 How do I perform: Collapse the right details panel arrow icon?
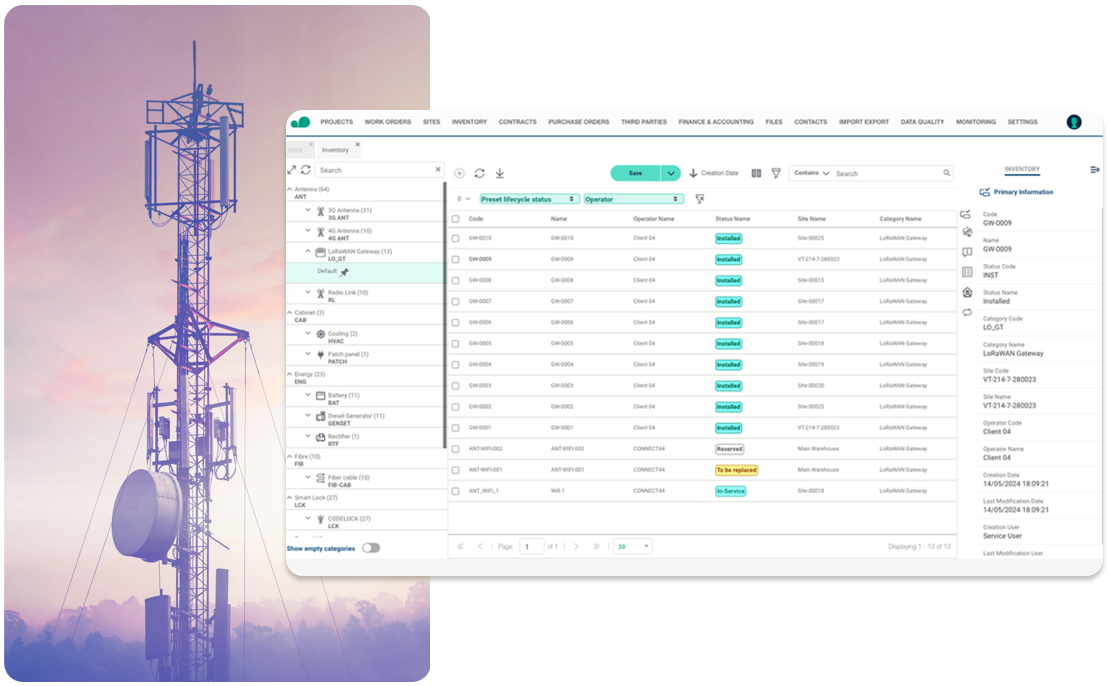1095,170
